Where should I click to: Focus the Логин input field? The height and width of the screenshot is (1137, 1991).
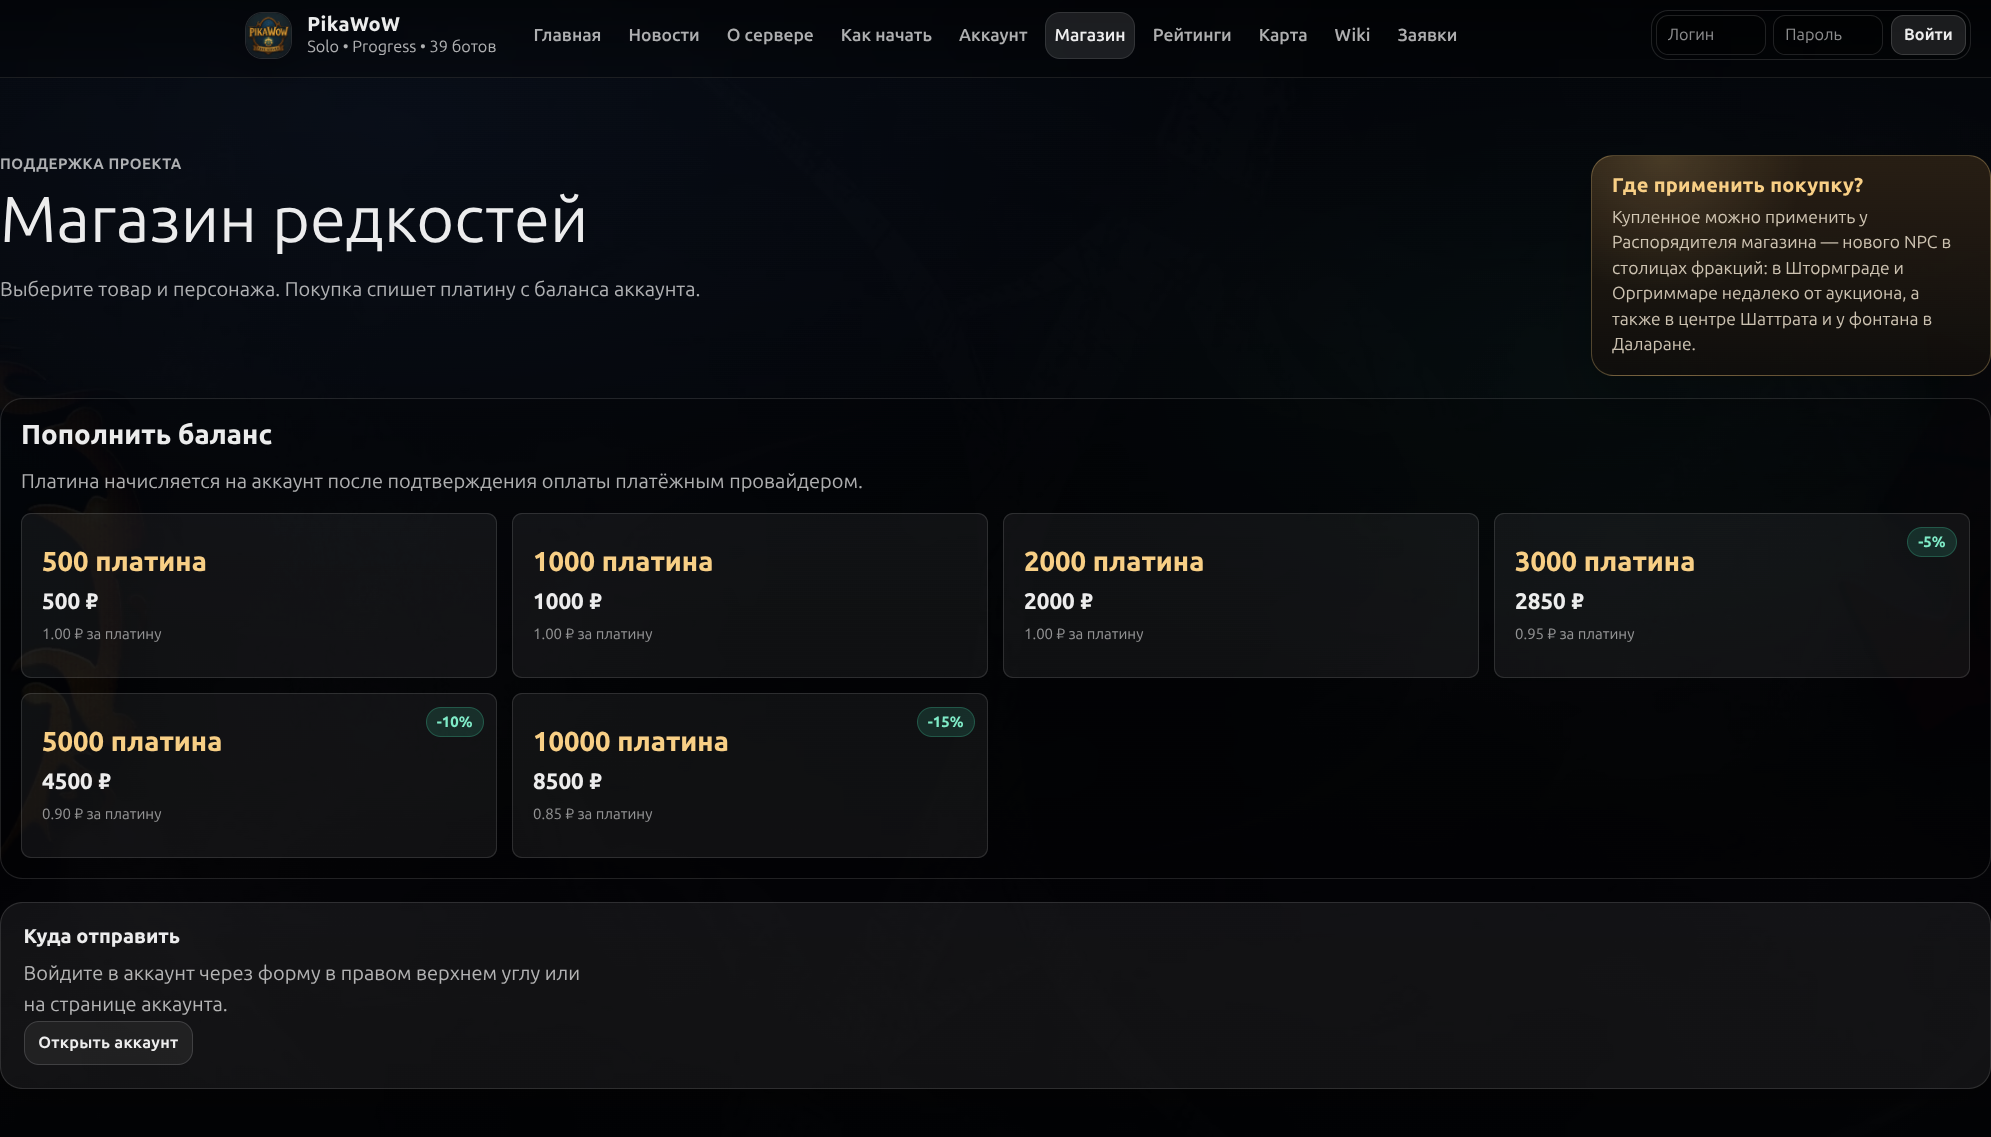click(1710, 35)
